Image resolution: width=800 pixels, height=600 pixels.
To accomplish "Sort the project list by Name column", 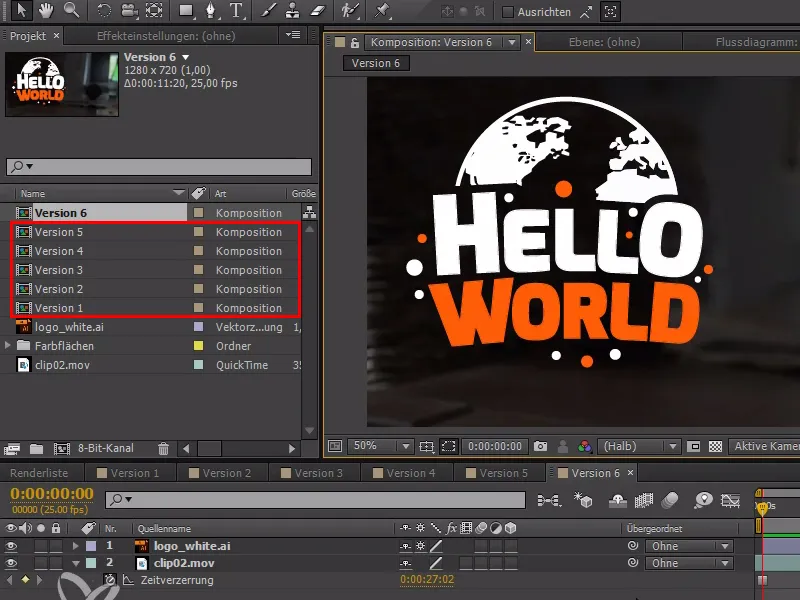I will click(33, 194).
